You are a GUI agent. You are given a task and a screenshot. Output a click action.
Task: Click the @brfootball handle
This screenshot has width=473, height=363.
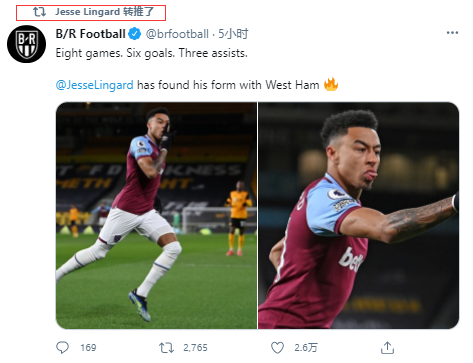point(177,34)
